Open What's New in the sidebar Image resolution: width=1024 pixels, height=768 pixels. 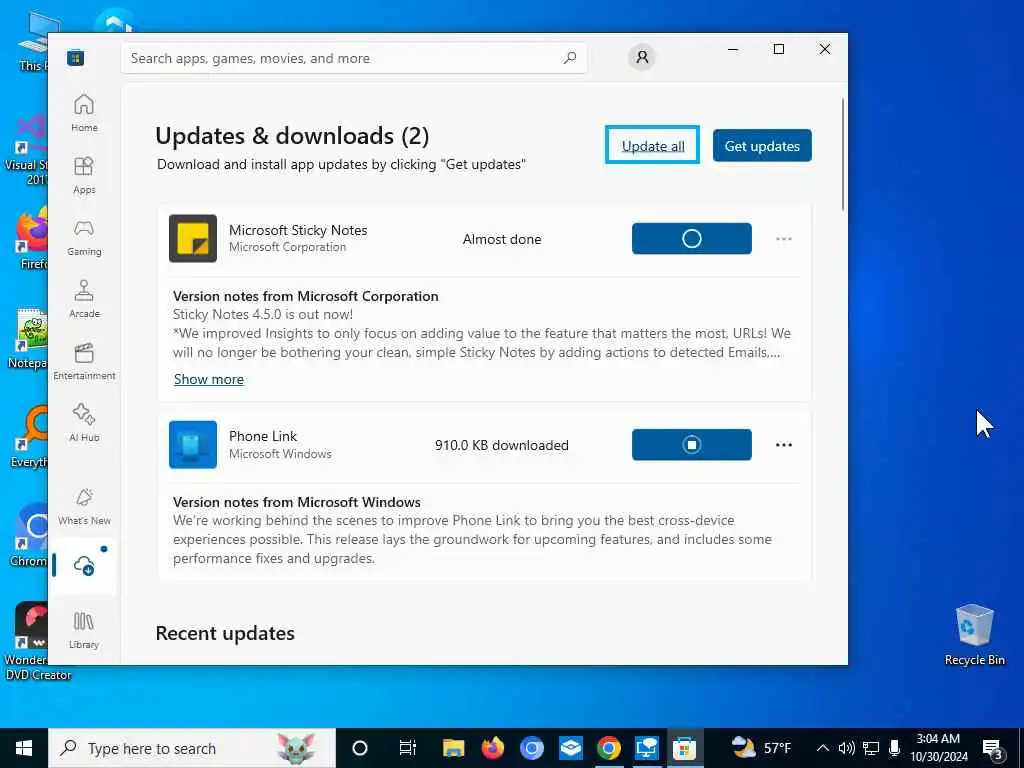tap(84, 506)
